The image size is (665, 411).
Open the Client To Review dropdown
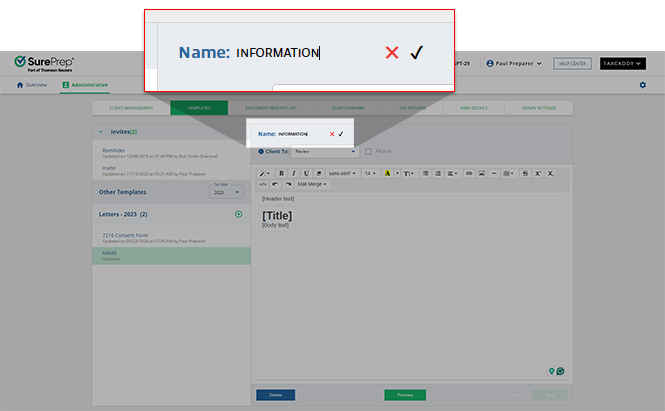pos(325,151)
